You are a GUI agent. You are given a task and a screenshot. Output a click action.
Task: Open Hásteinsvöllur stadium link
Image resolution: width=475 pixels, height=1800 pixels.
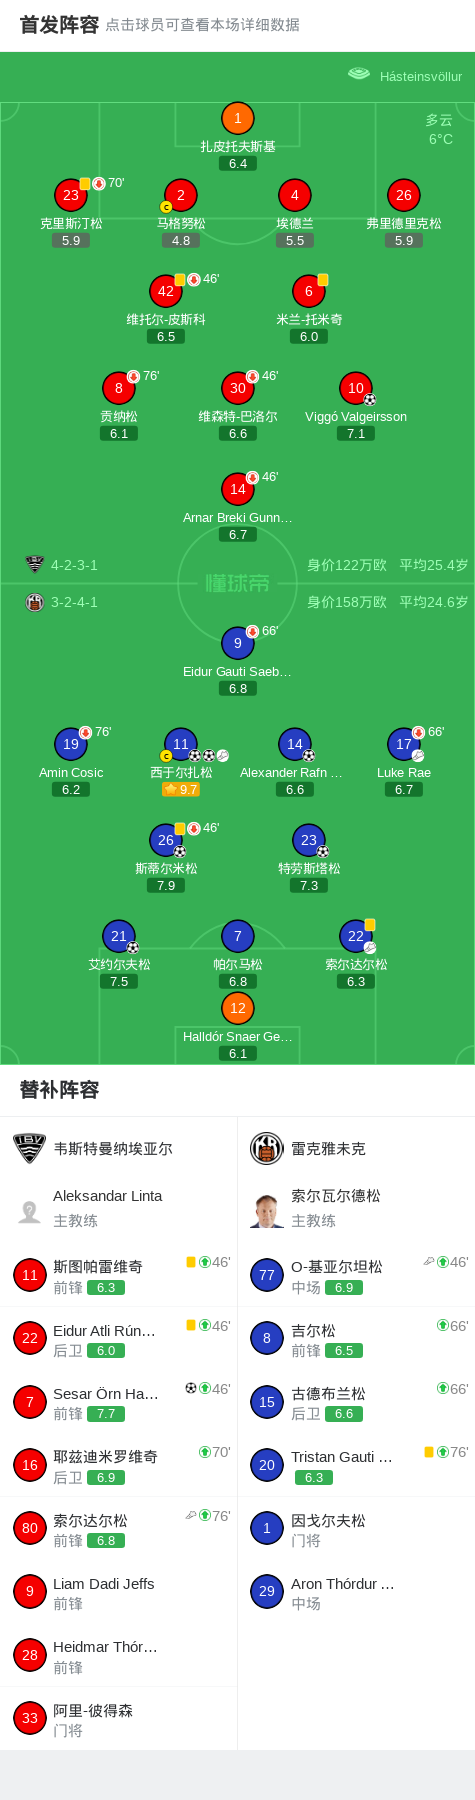(x=405, y=75)
